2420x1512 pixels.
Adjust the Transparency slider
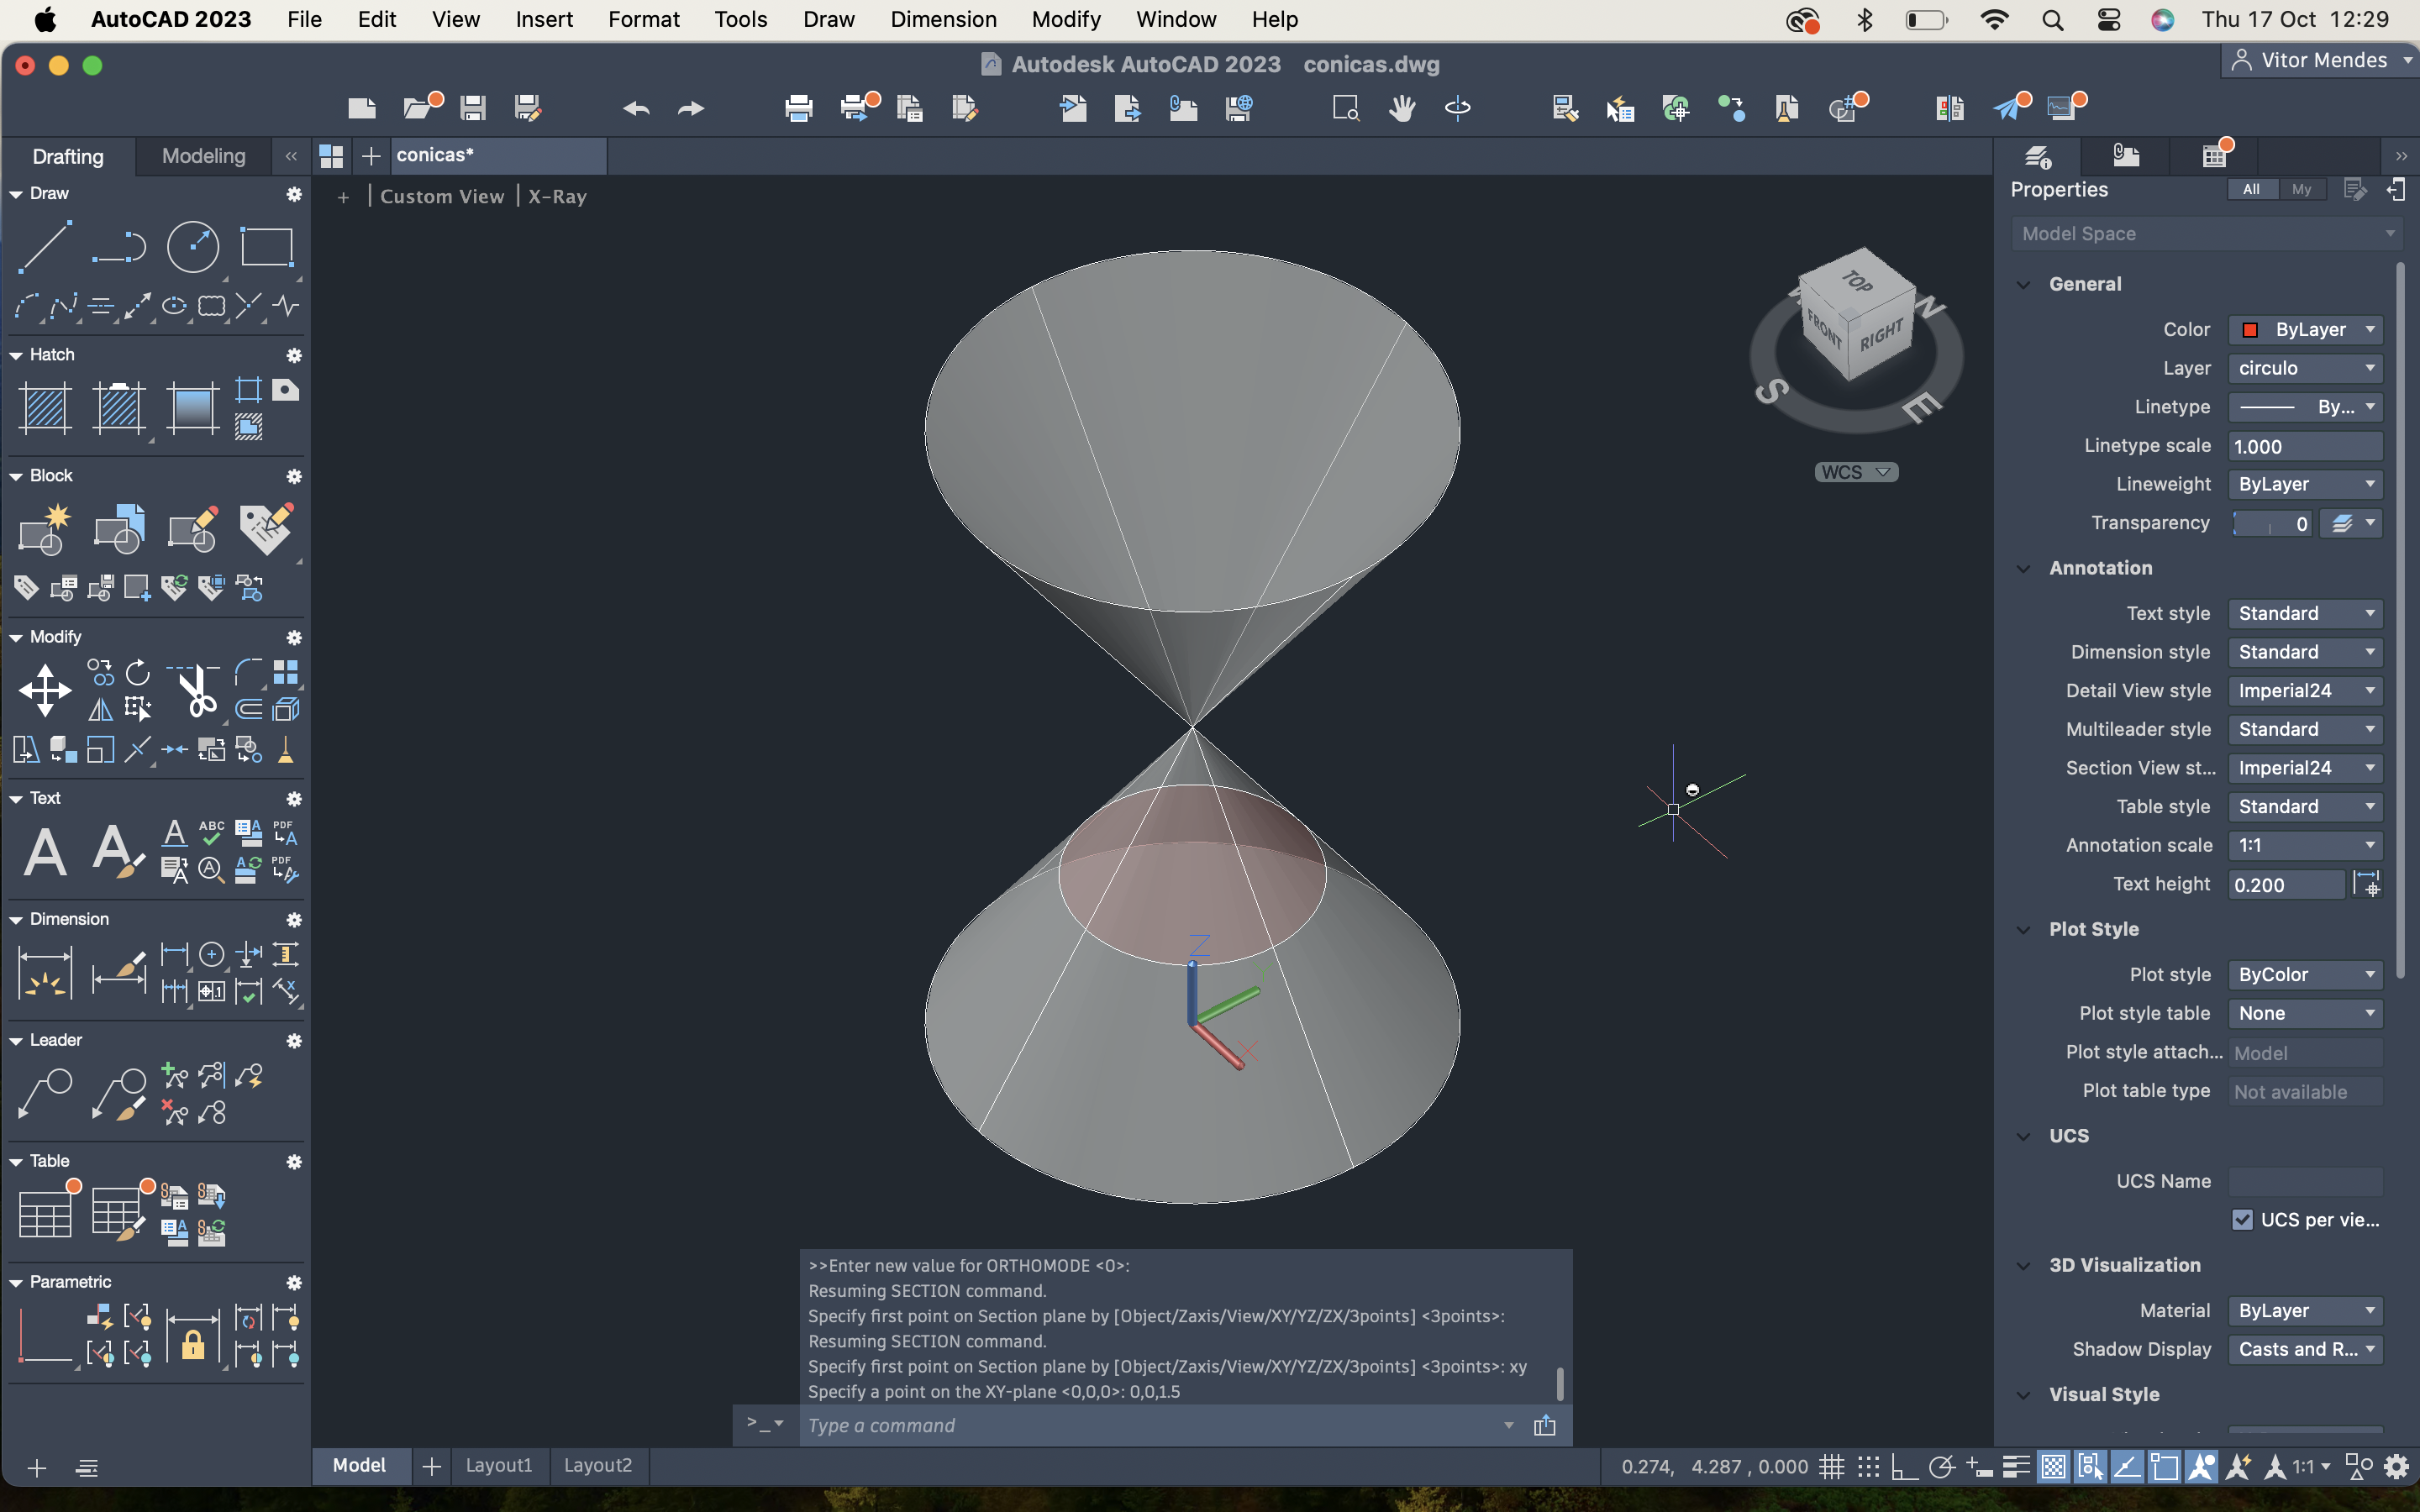pos(2271,523)
